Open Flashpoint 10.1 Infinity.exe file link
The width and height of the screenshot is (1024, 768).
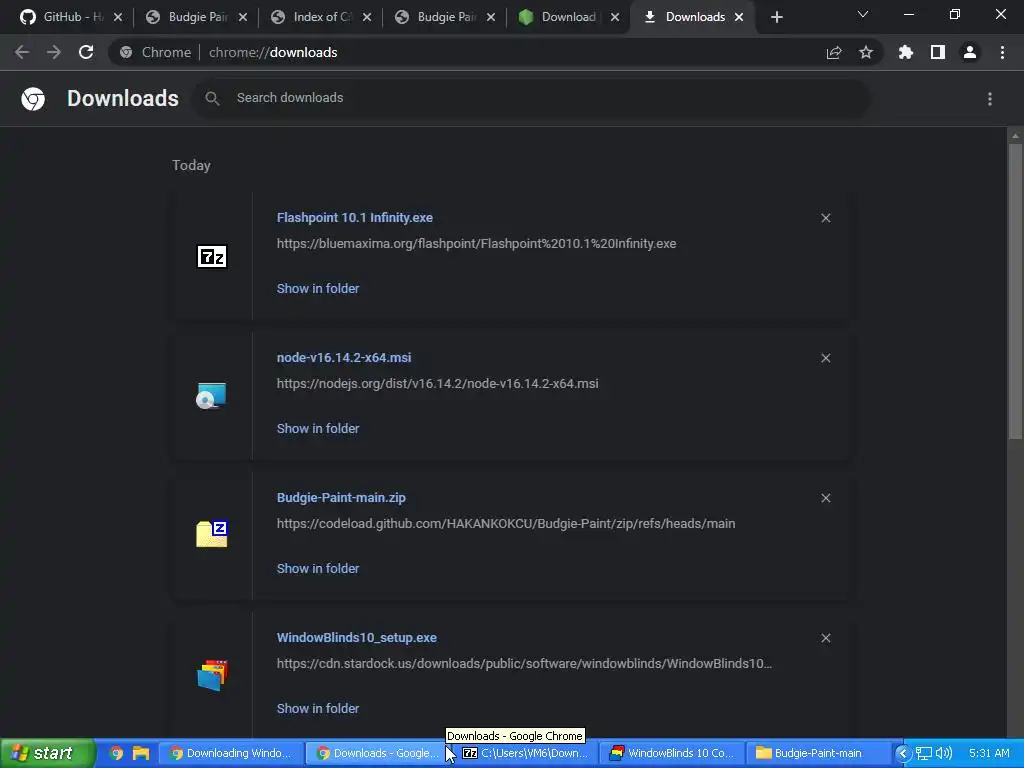[355, 217]
